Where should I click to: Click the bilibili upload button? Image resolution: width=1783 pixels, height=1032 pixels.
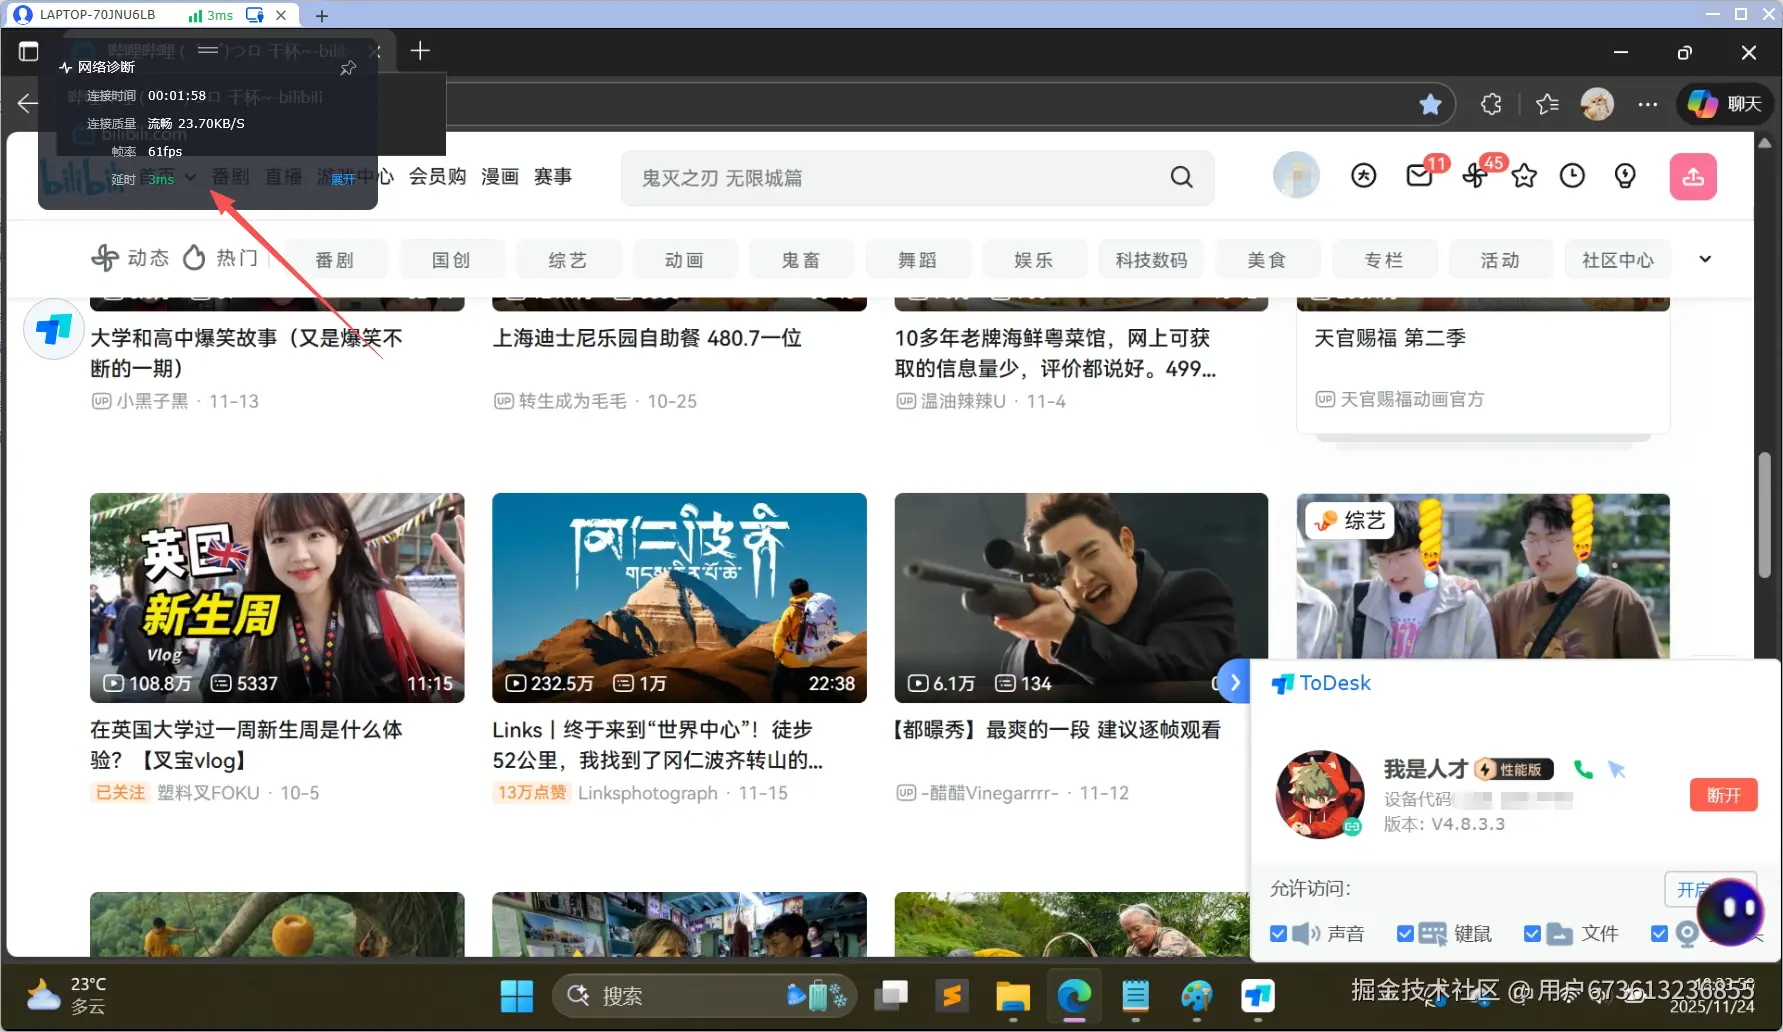[1693, 177]
